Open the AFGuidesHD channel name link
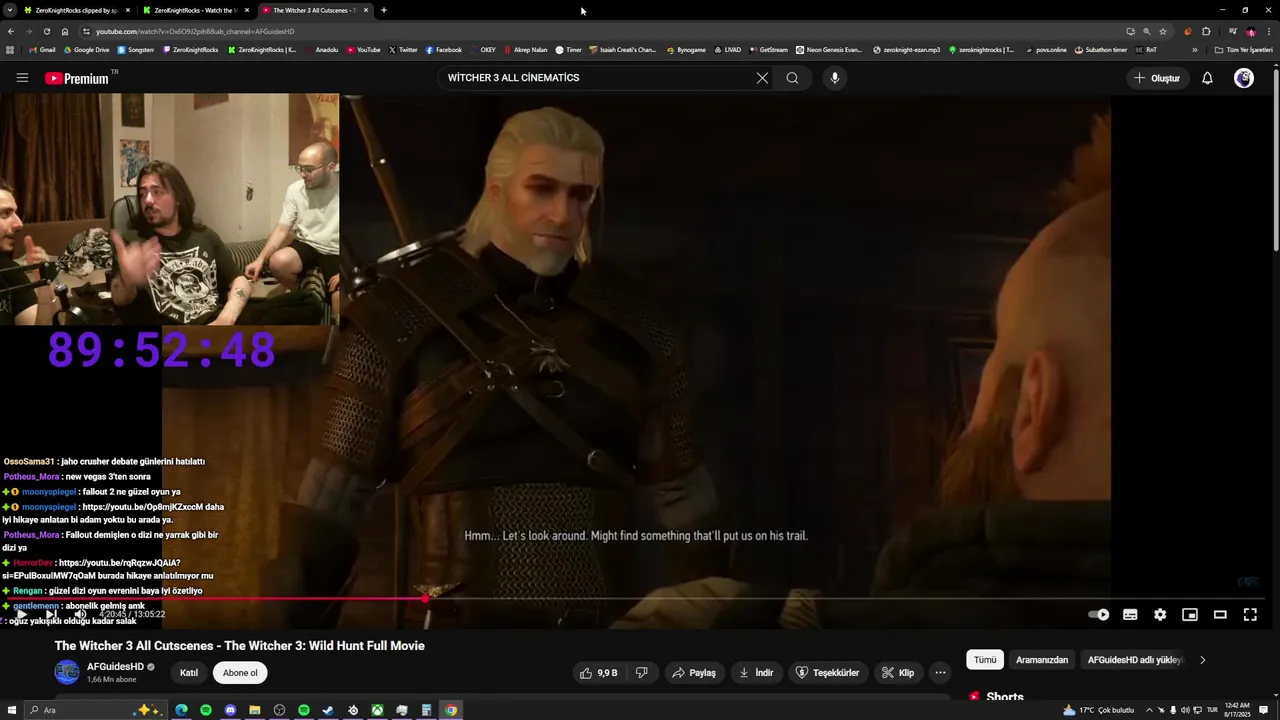This screenshot has height=720, width=1280. (114, 667)
